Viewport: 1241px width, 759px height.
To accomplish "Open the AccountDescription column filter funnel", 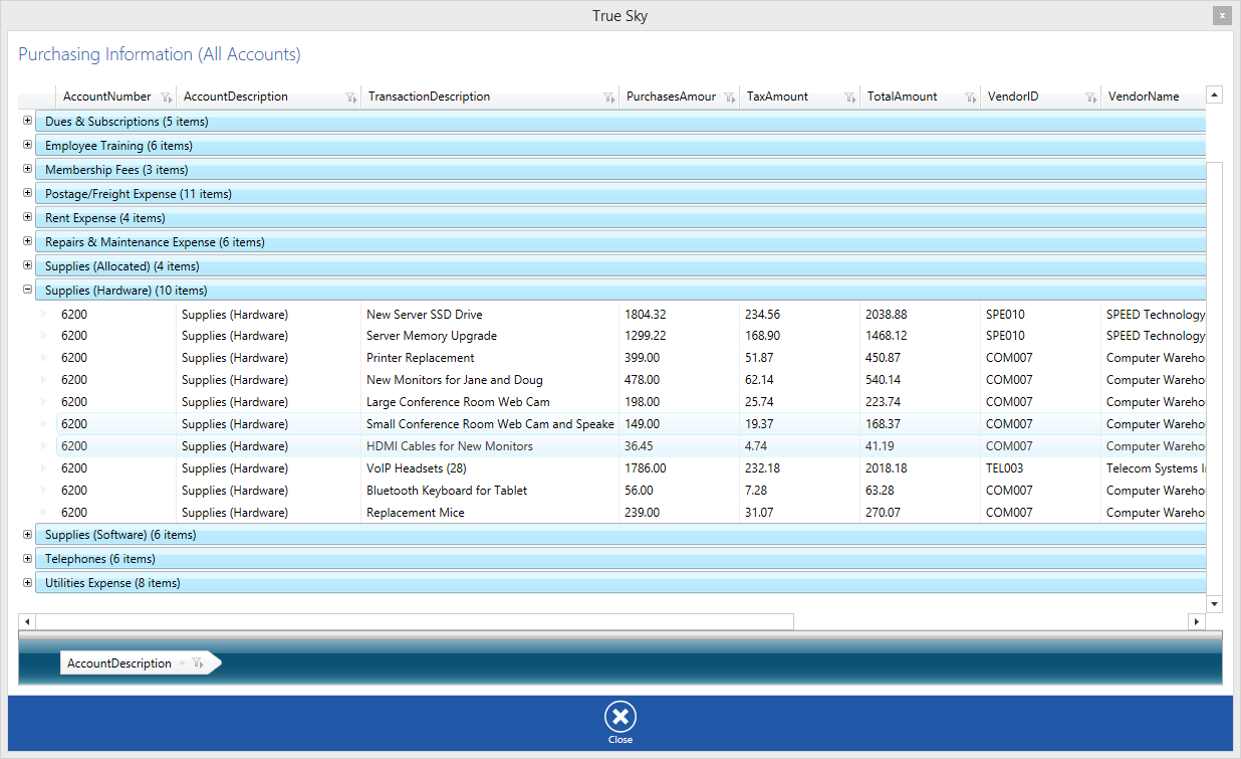I will click(x=351, y=97).
